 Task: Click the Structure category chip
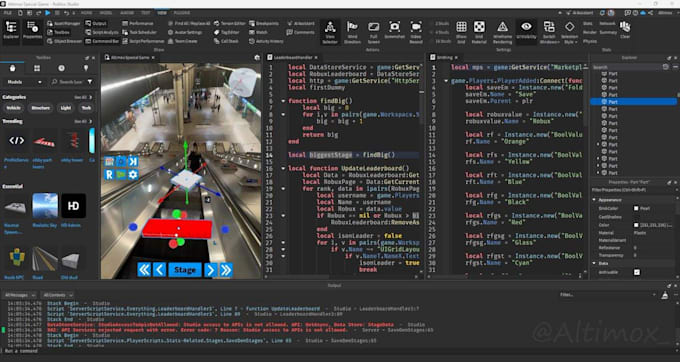41,108
